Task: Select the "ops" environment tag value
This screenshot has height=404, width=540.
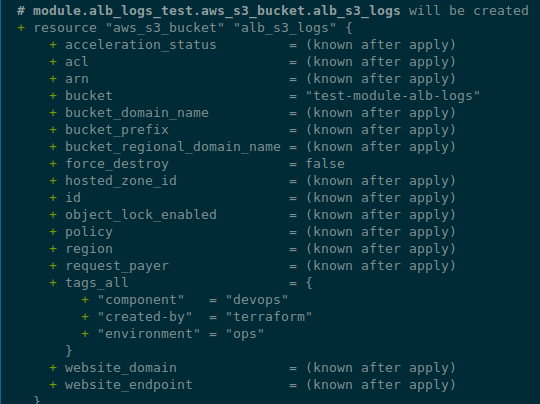Action: (245, 334)
